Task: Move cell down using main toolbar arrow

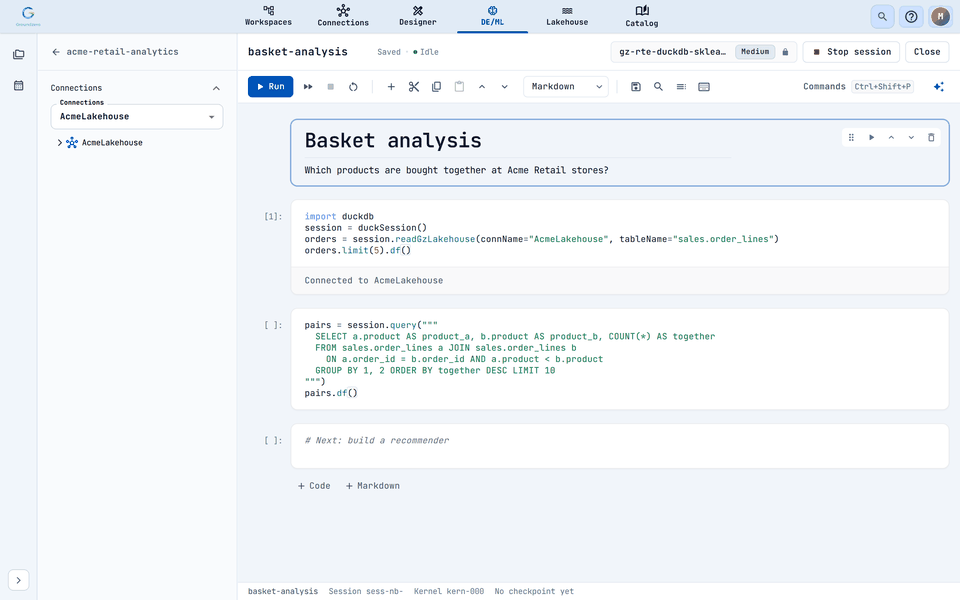Action: (504, 87)
